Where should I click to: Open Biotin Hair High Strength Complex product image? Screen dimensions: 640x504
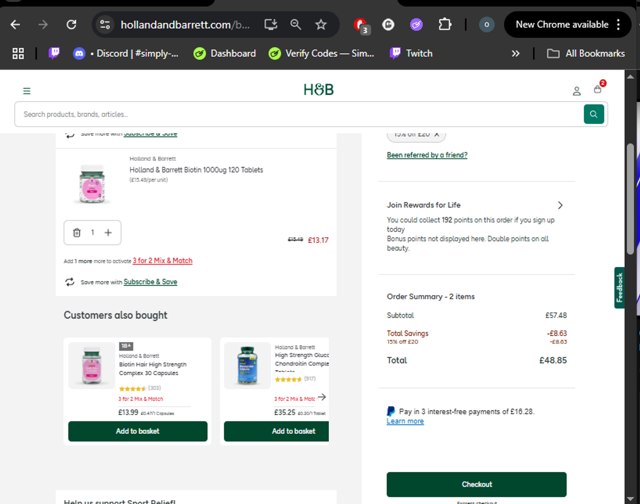91,366
